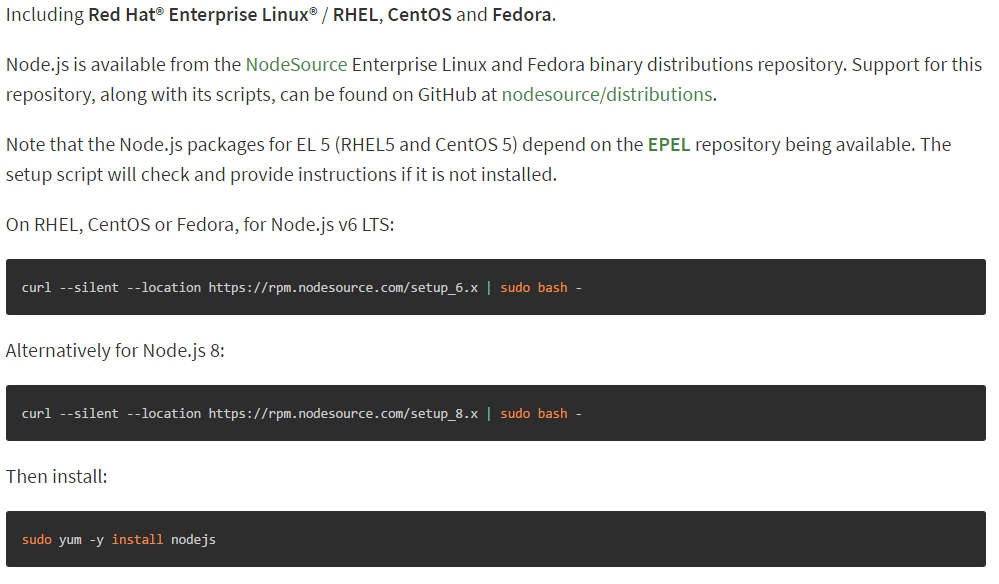Image resolution: width=999 pixels, height=584 pixels.
Task: Follow the EPEL repository link
Action: (x=669, y=145)
